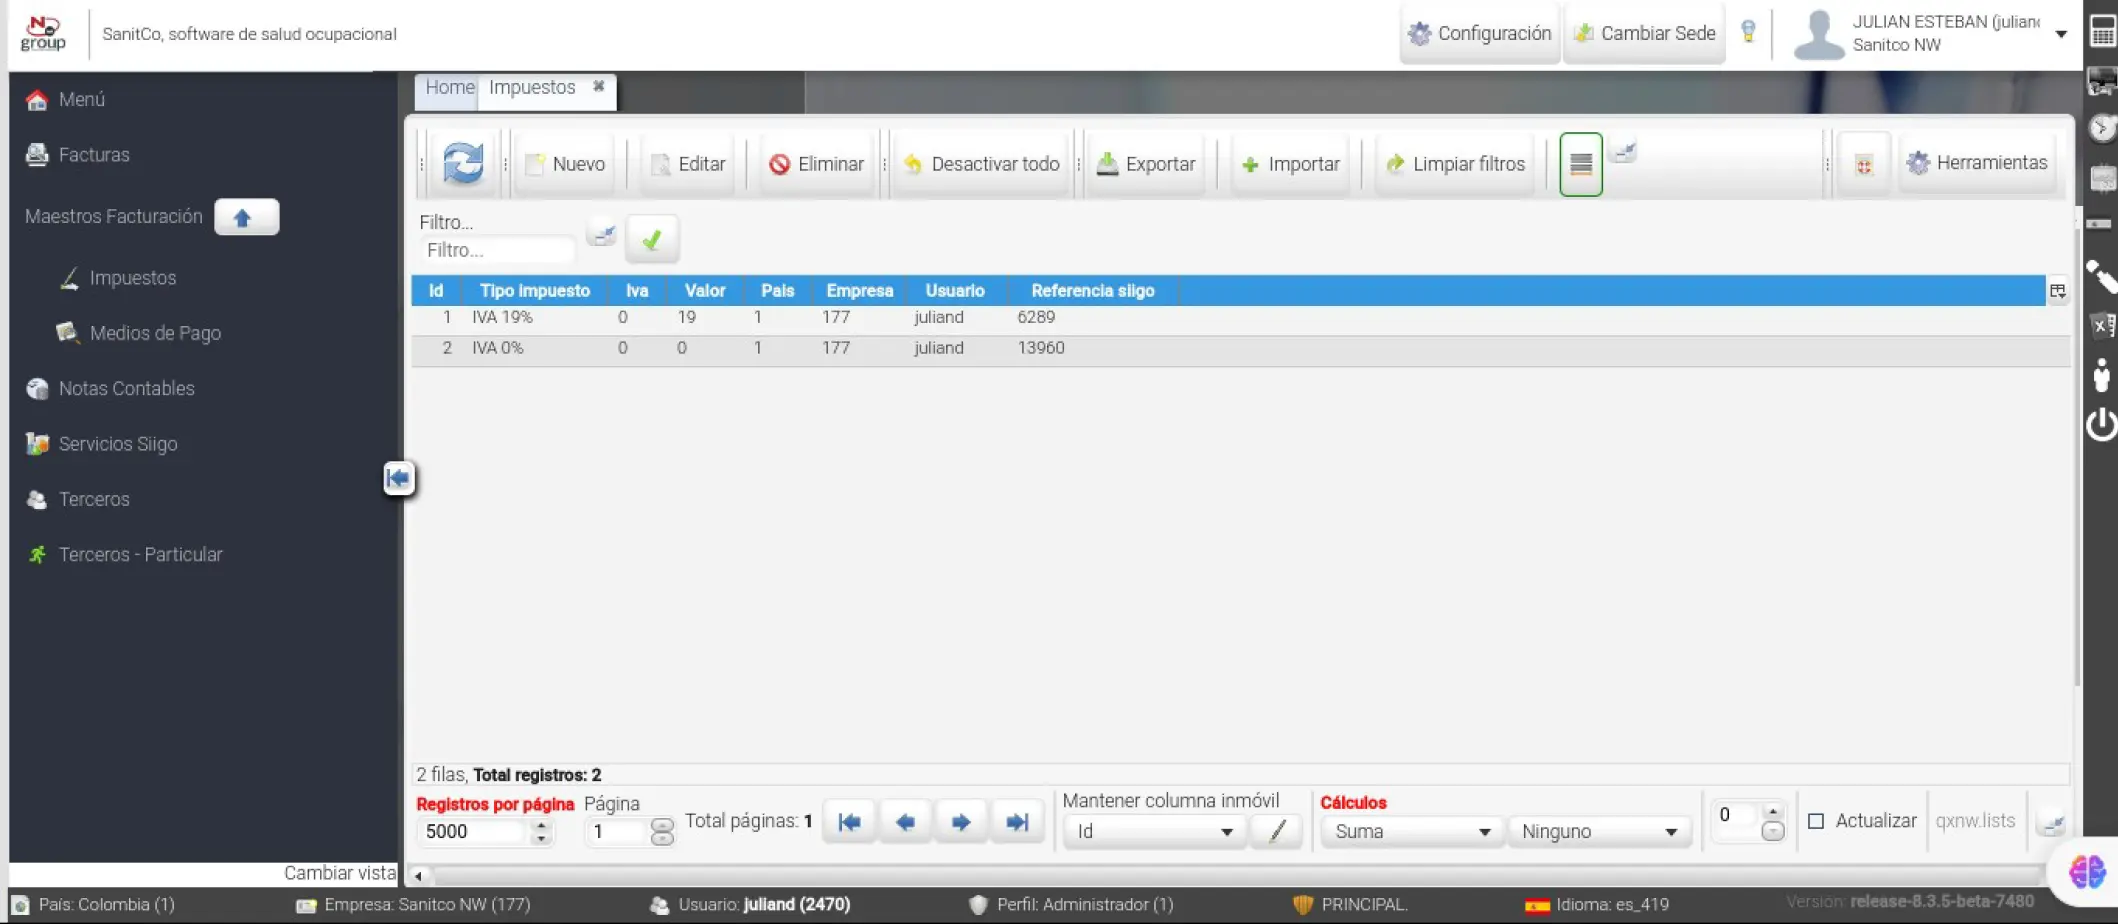Enable the Actualizar checkbox
The image size is (2118, 924).
tap(1816, 821)
